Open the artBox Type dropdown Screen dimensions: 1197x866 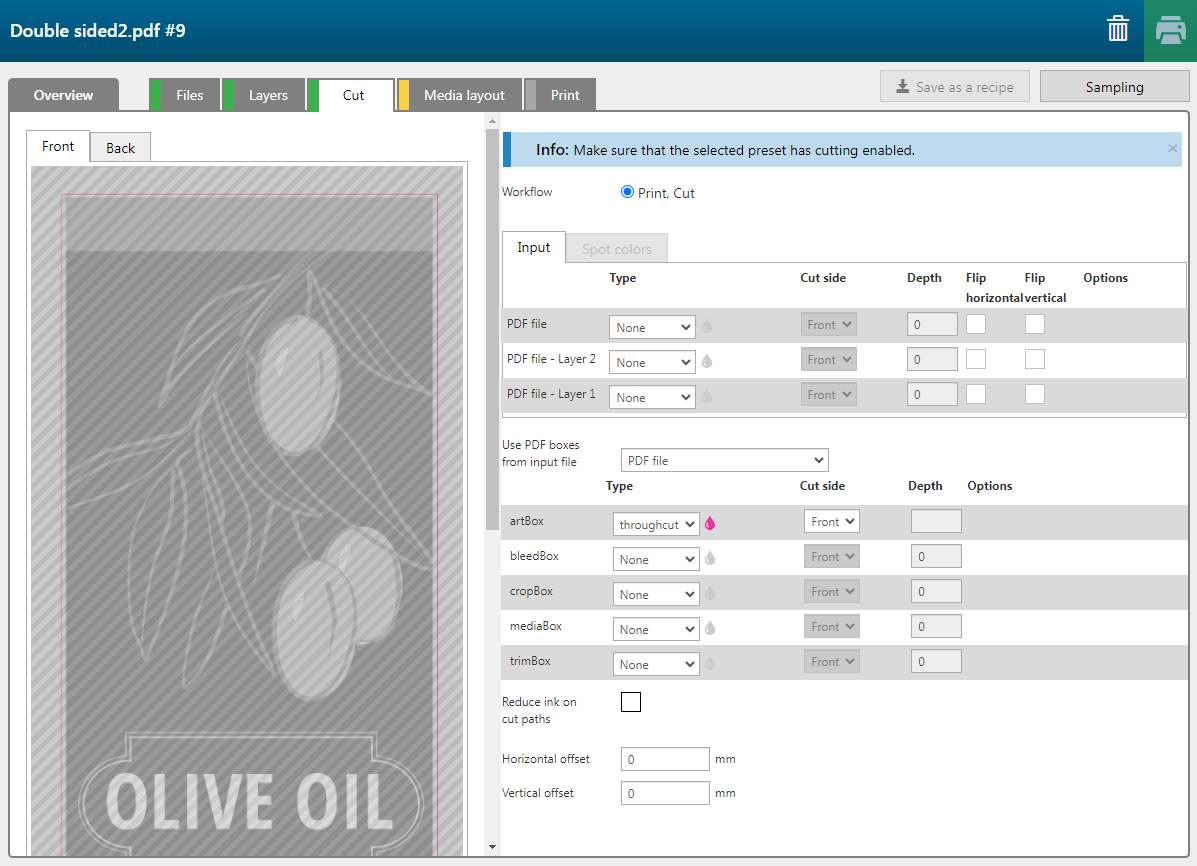point(655,524)
